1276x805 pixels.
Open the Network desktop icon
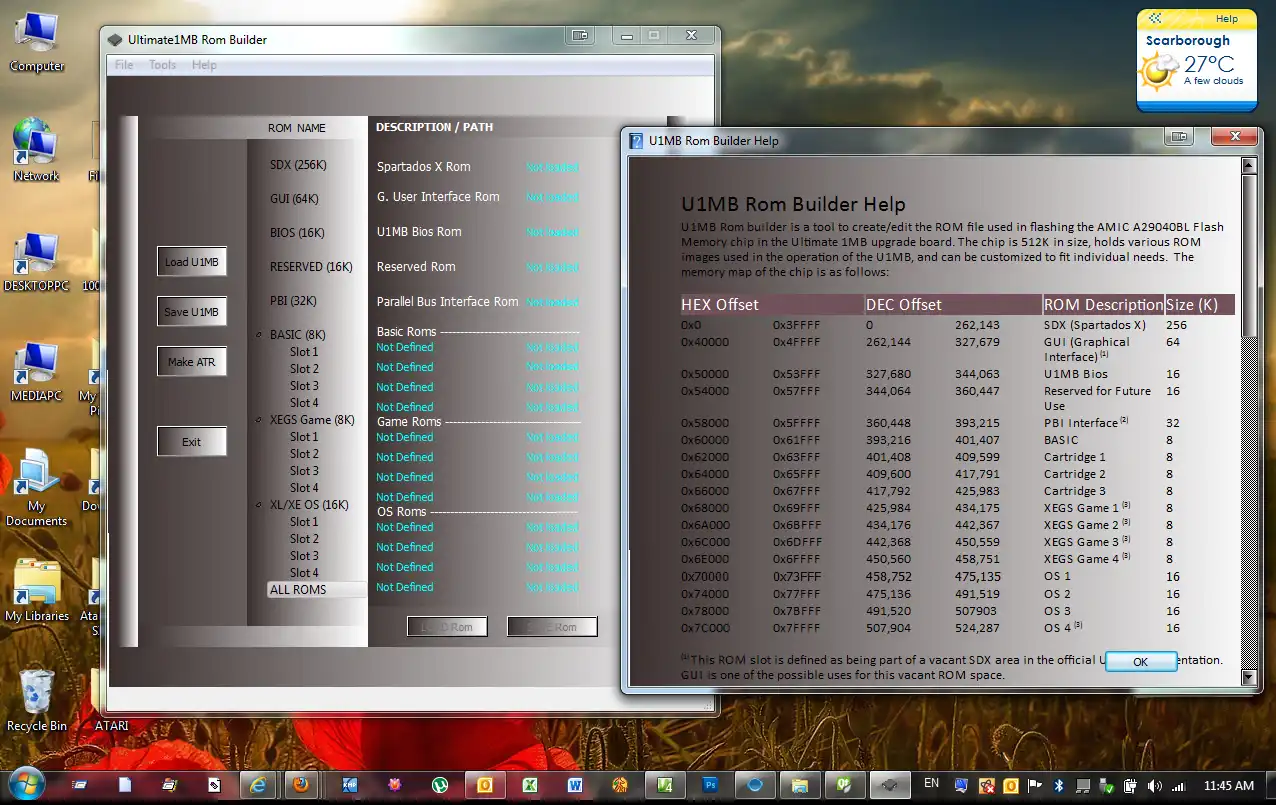(x=37, y=151)
